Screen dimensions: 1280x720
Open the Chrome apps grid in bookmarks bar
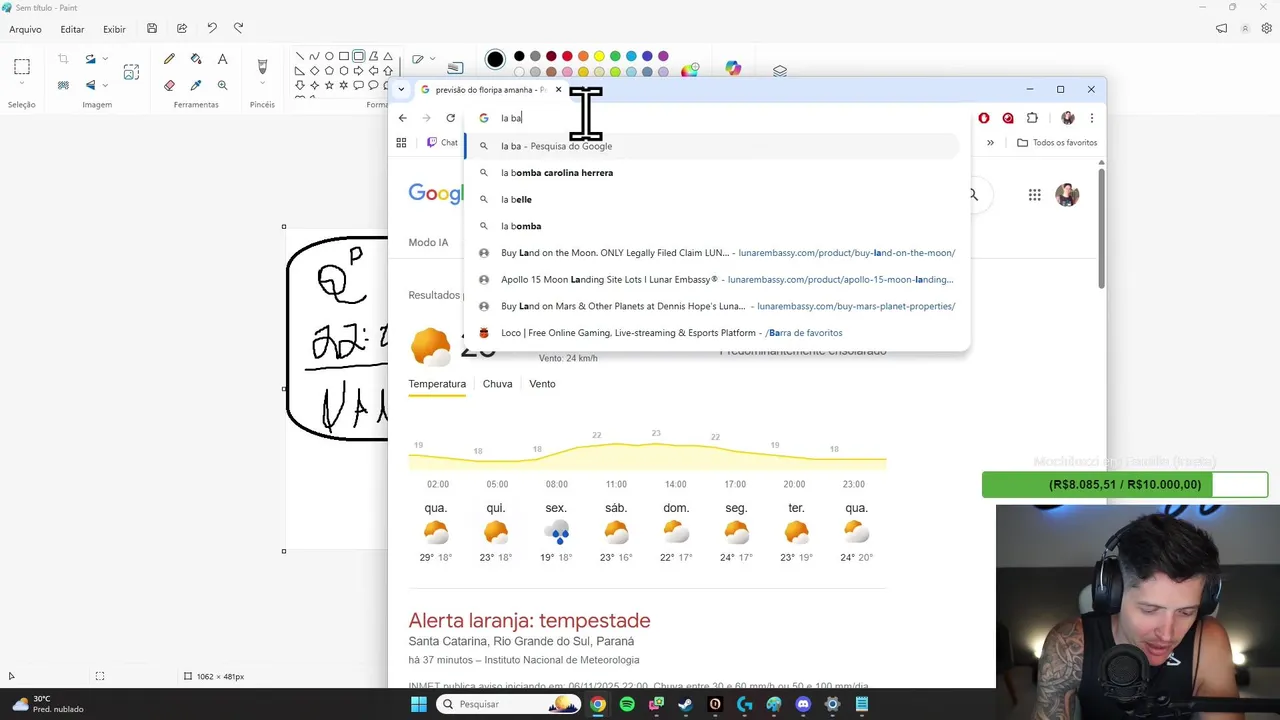pos(401,143)
